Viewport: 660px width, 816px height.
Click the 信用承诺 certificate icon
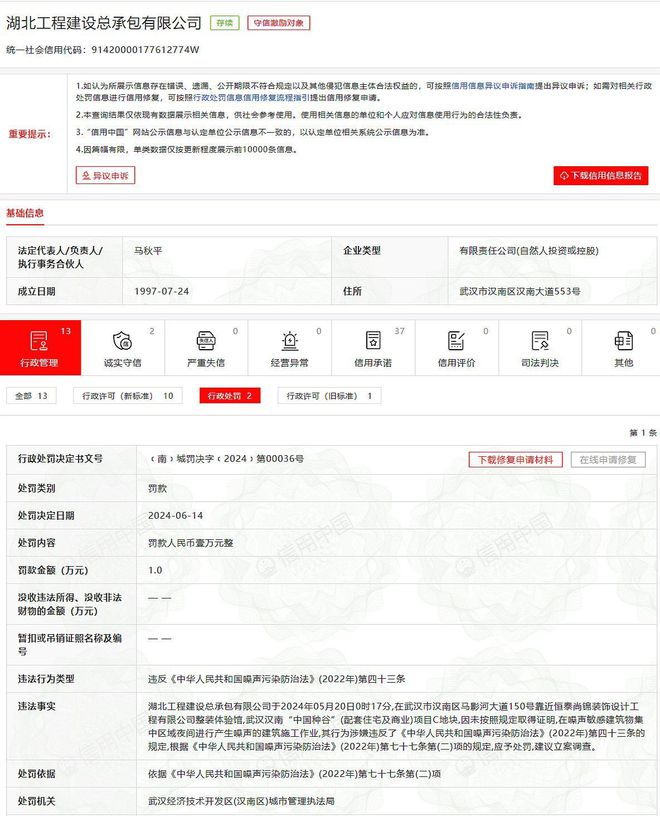click(373, 341)
